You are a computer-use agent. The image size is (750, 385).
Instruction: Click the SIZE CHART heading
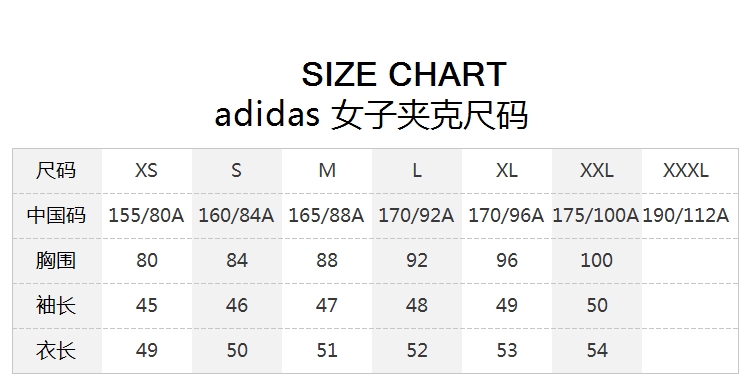pos(404,74)
